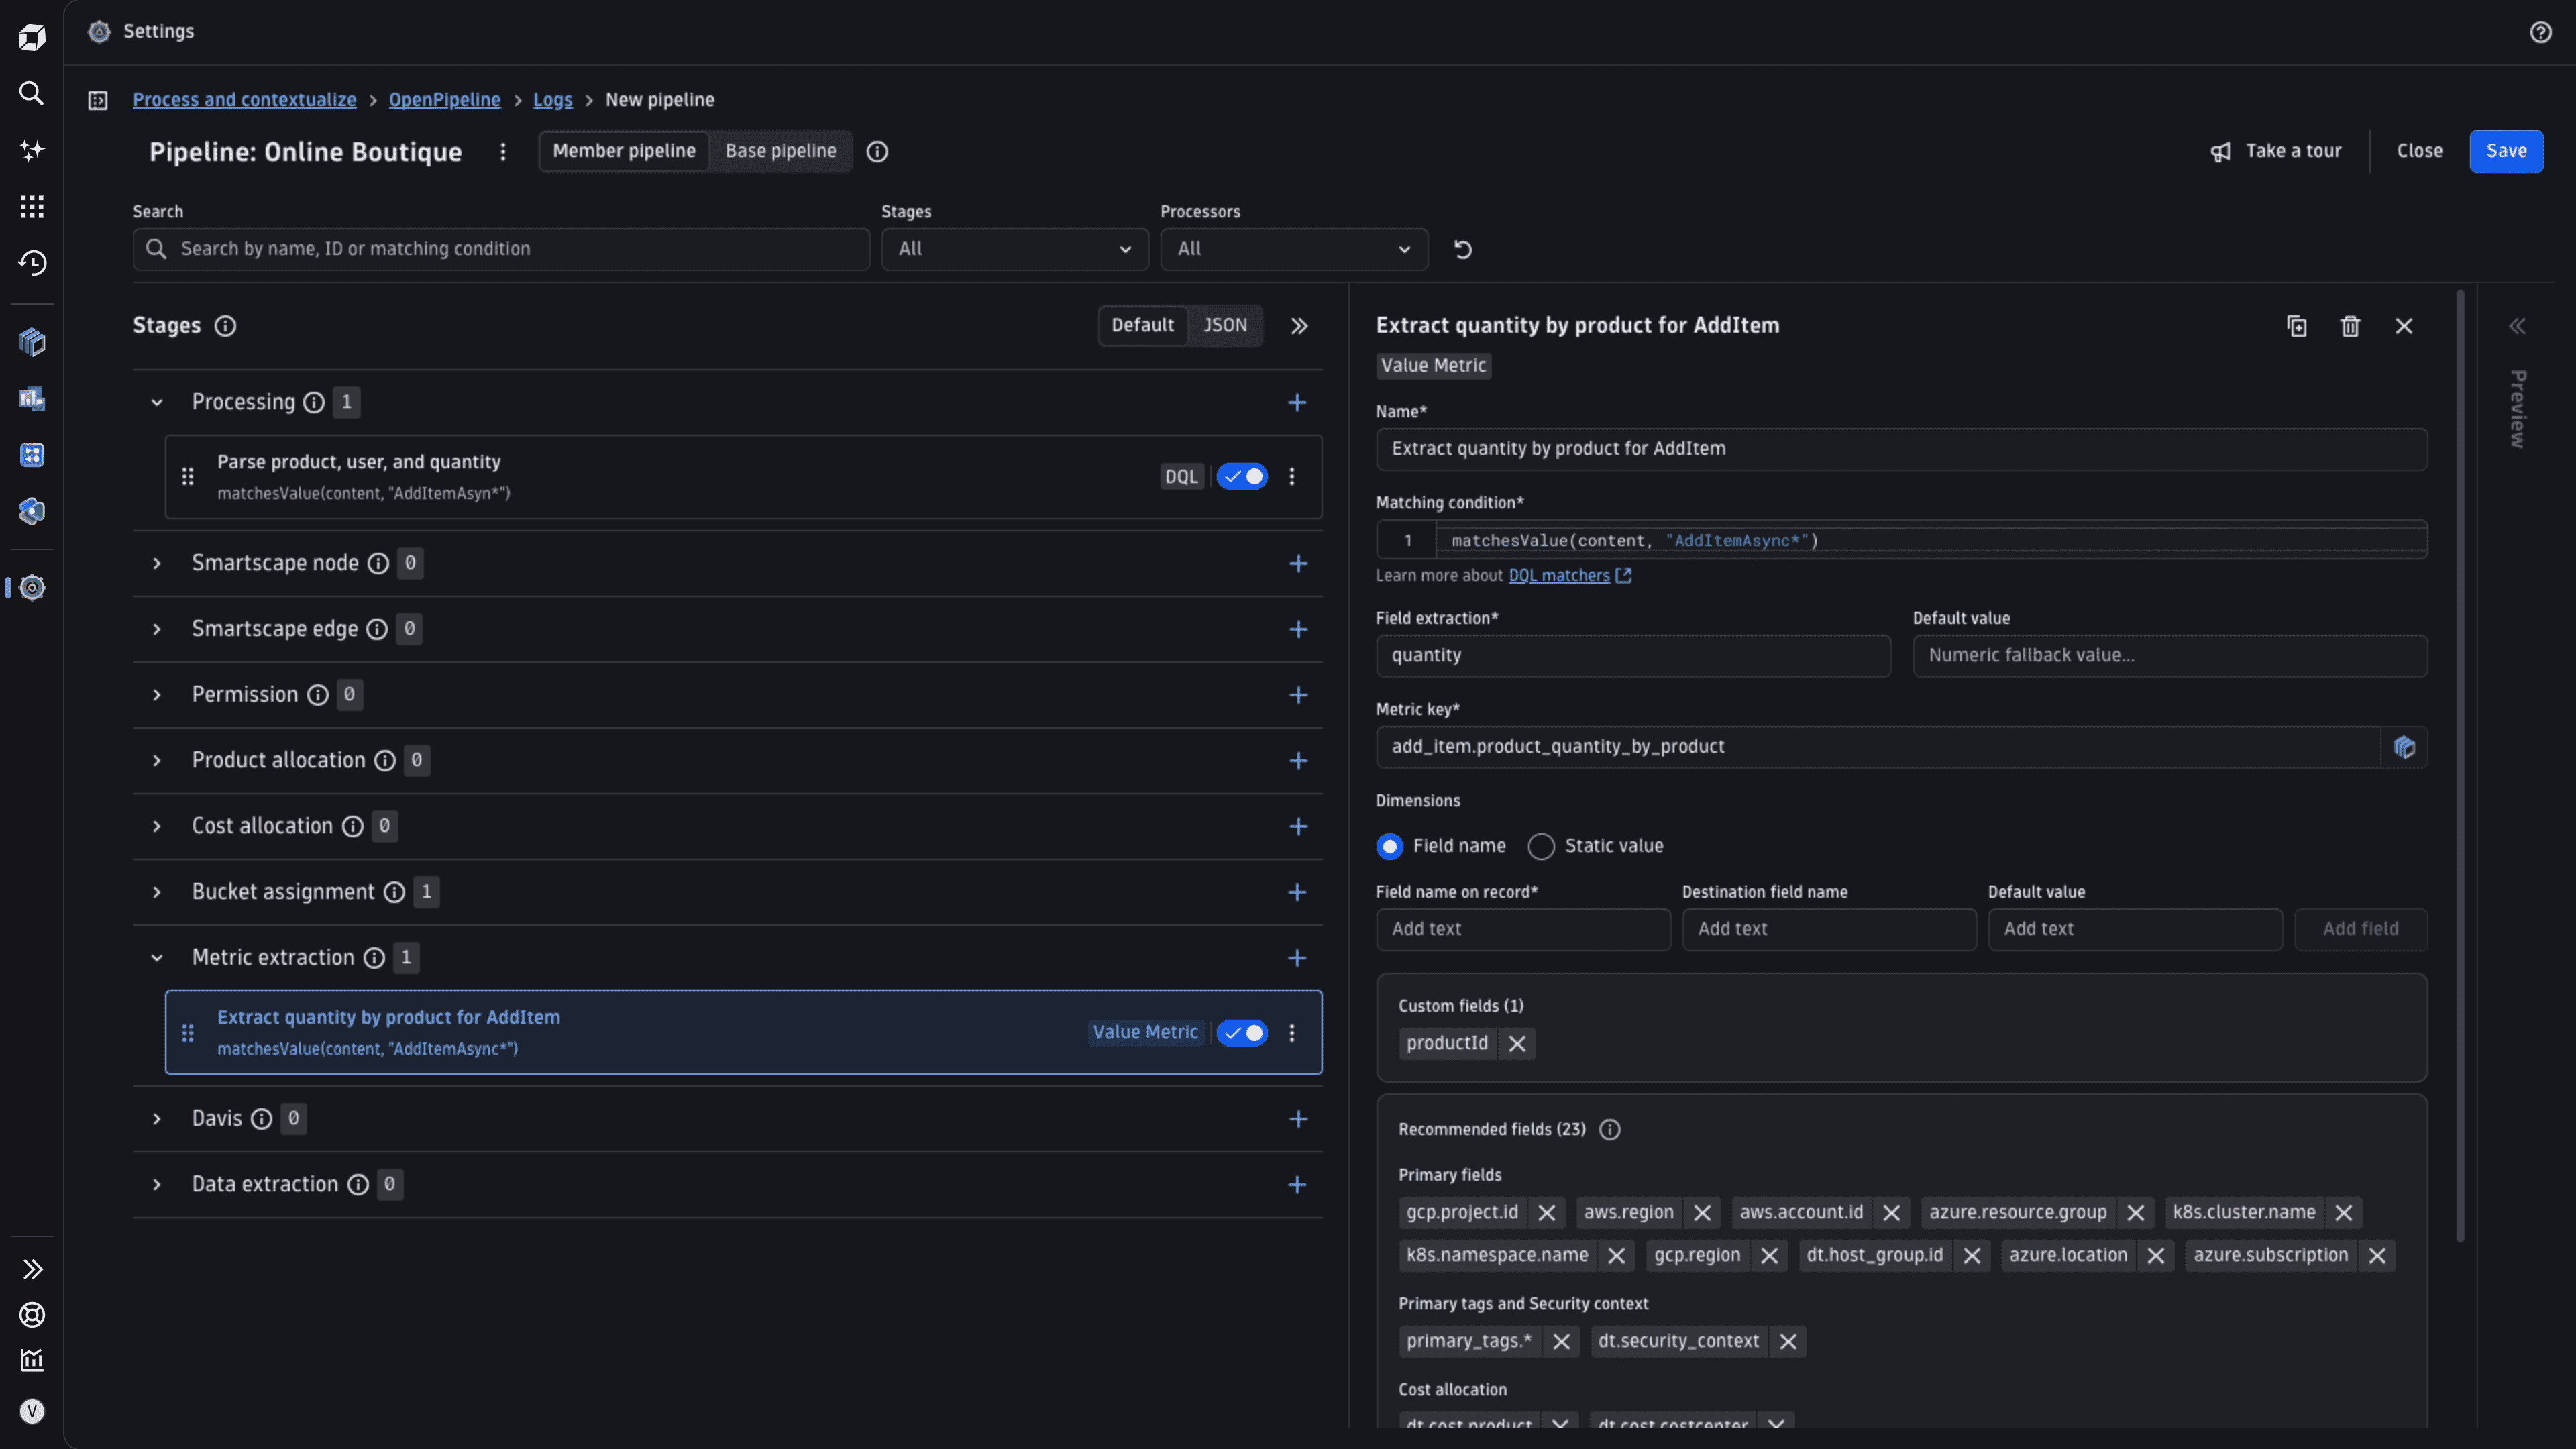
Task: Switch to Member pipeline tab
Action: click(624, 151)
